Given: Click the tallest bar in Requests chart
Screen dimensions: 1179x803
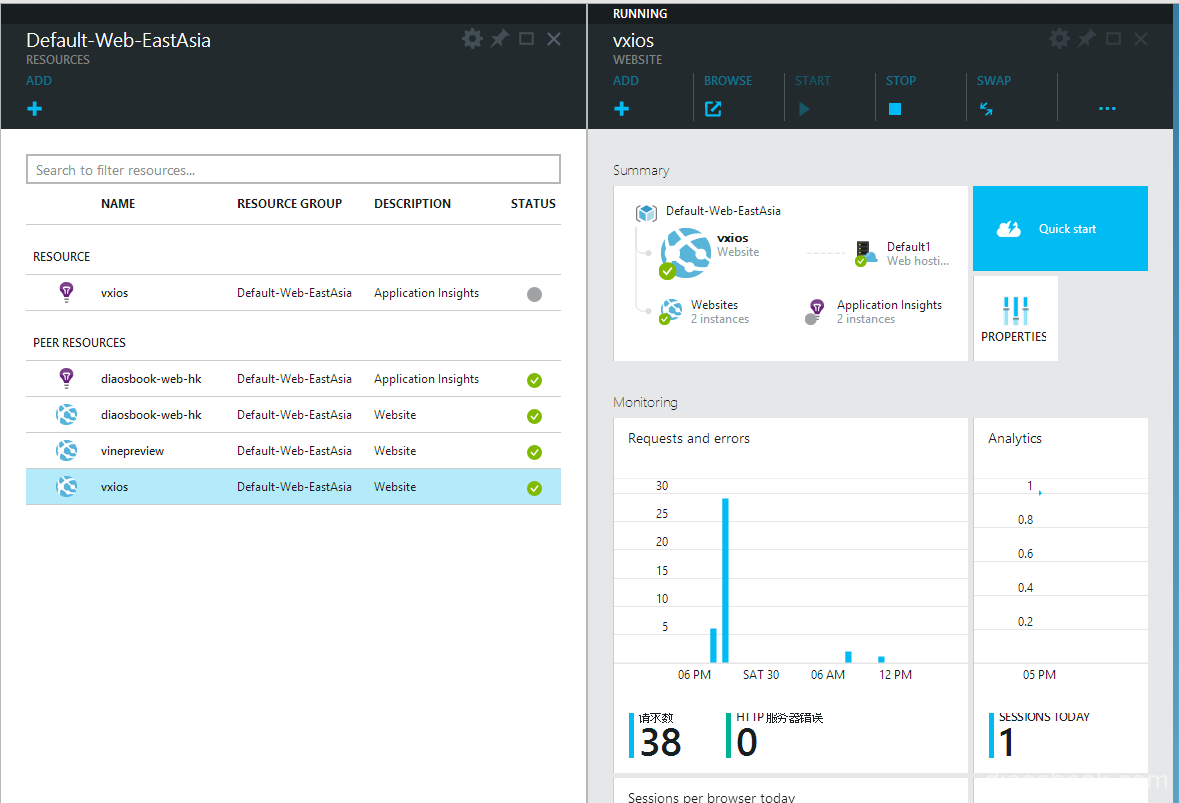Looking at the screenshot, I should pos(725,580).
